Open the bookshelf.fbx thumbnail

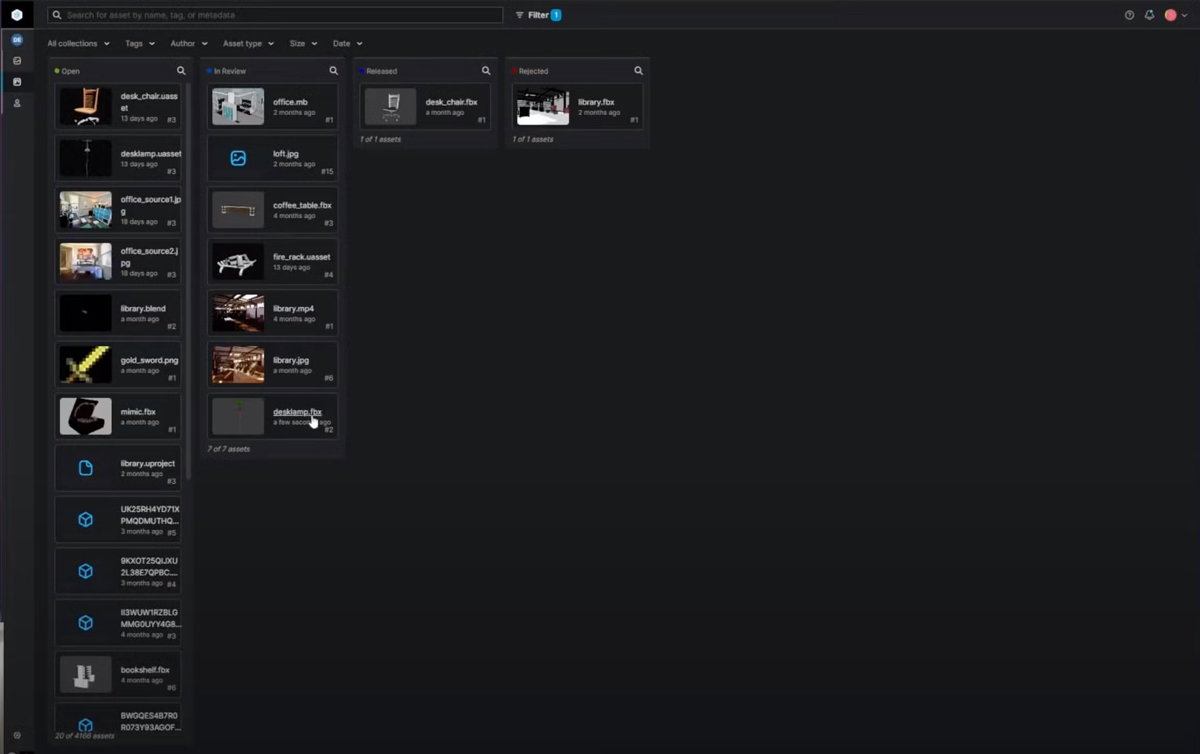coord(86,675)
